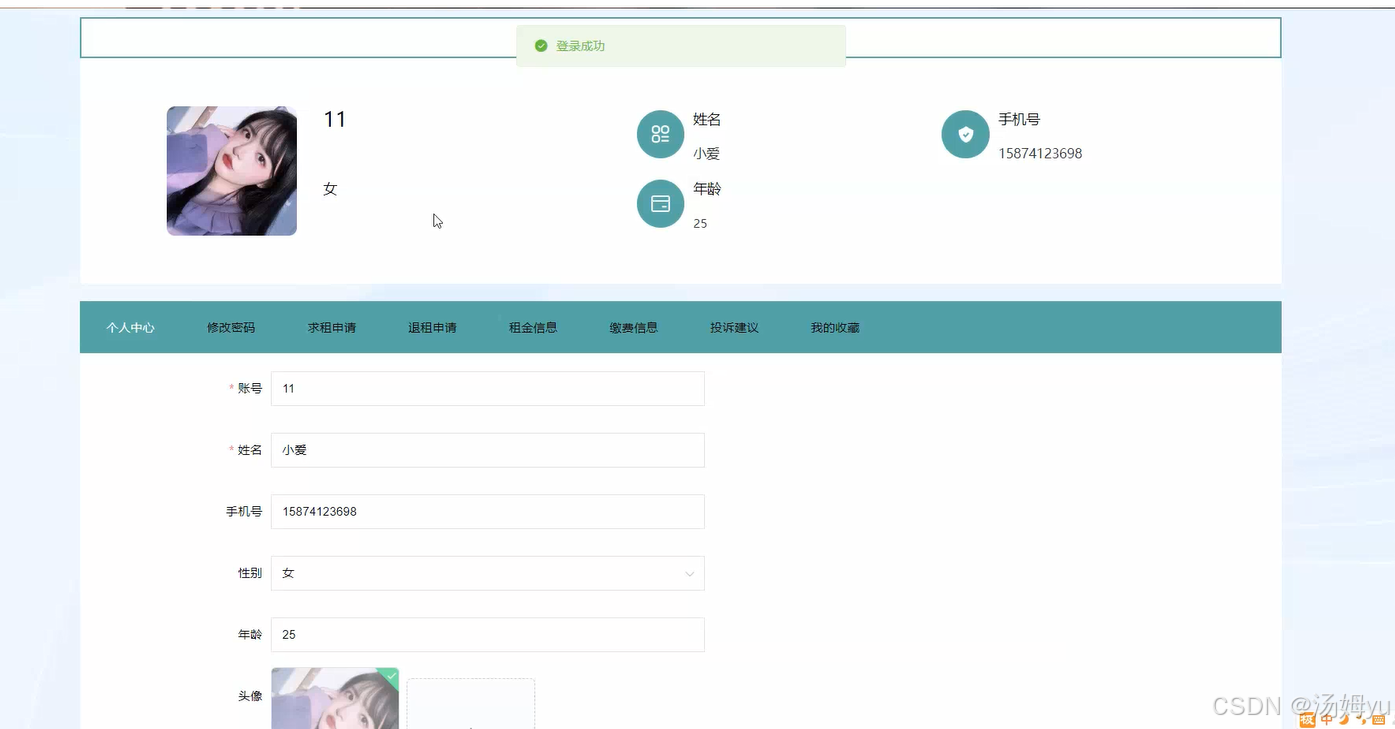The width and height of the screenshot is (1395, 729).
Task: Click the age value 25 in header
Action: point(700,224)
